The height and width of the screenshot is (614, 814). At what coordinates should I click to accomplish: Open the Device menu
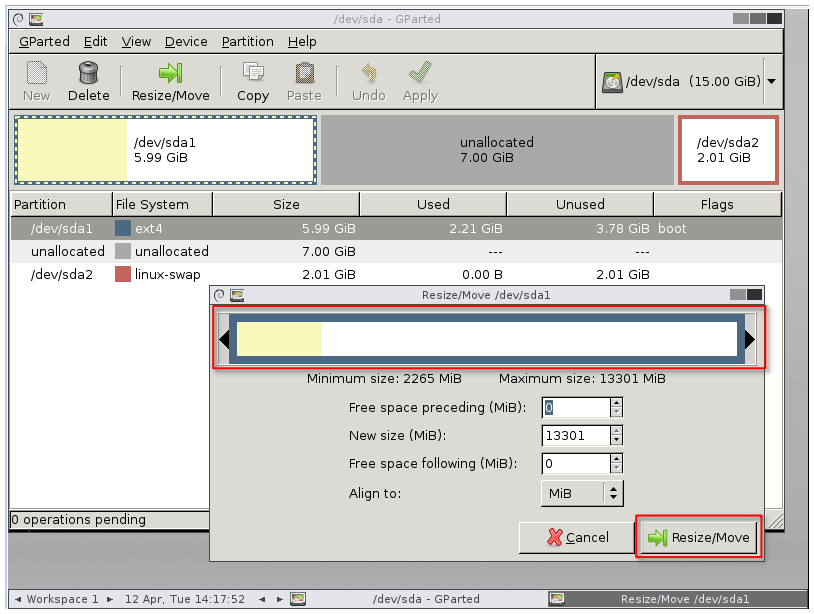(x=186, y=42)
